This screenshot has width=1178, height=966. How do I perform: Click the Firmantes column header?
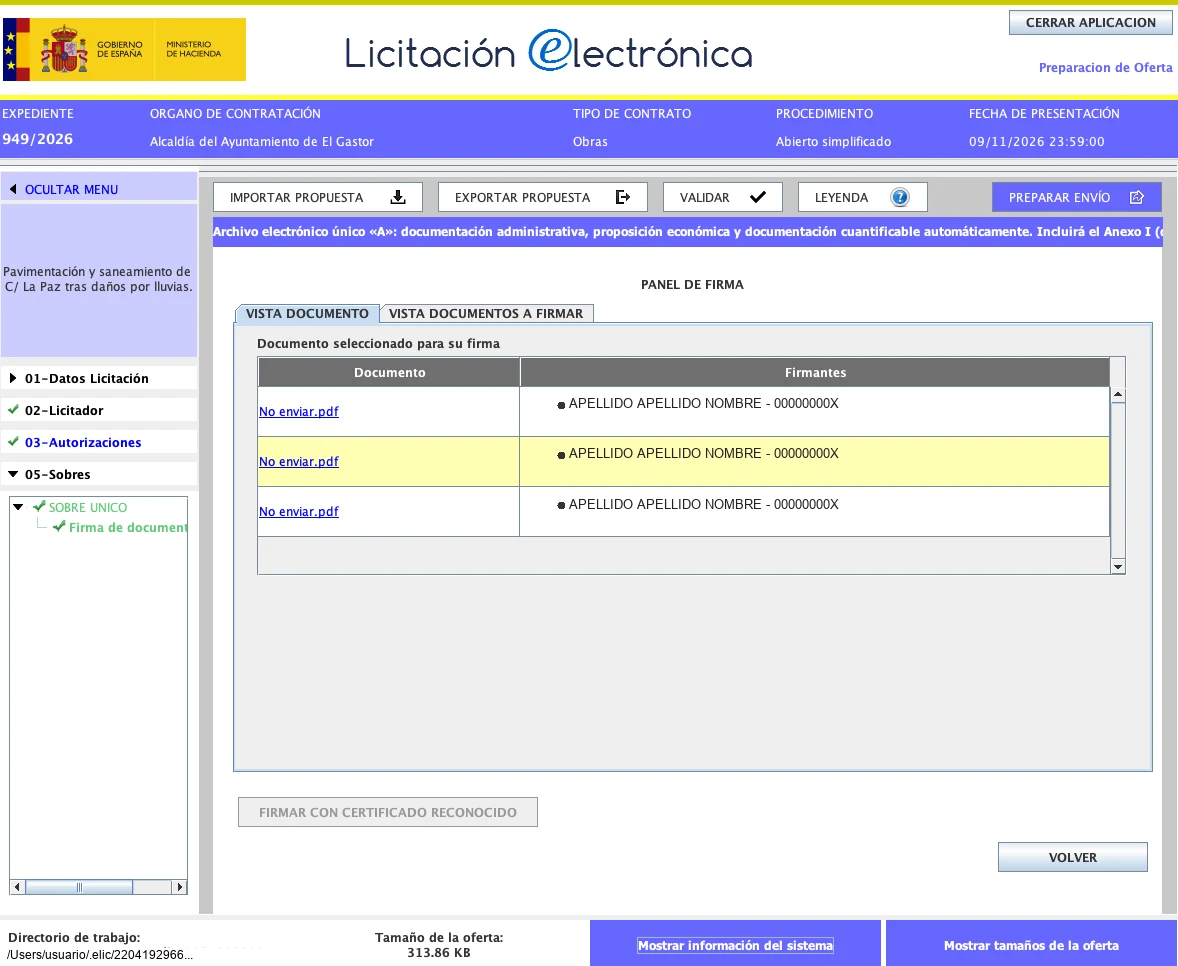[x=815, y=373]
